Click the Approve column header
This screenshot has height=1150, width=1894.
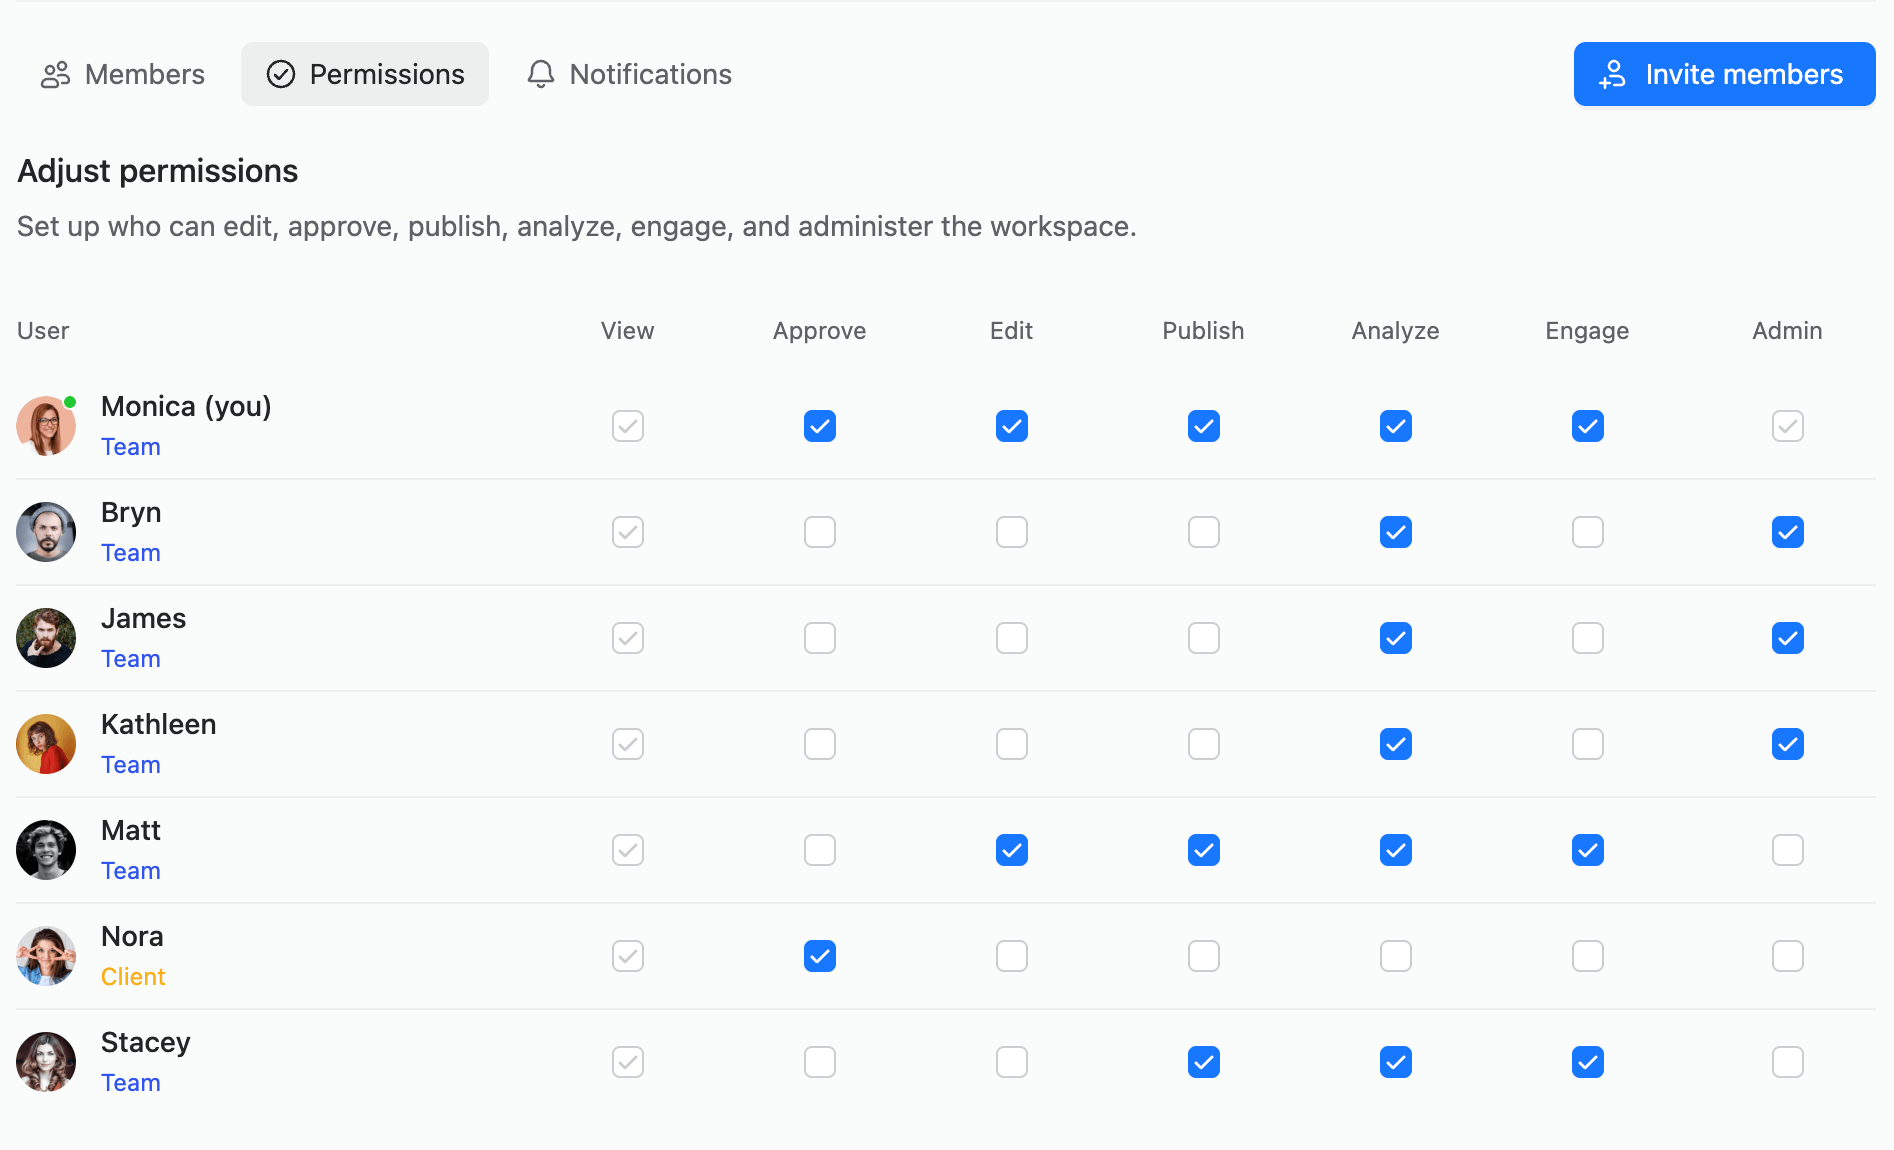tap(820, 331)
